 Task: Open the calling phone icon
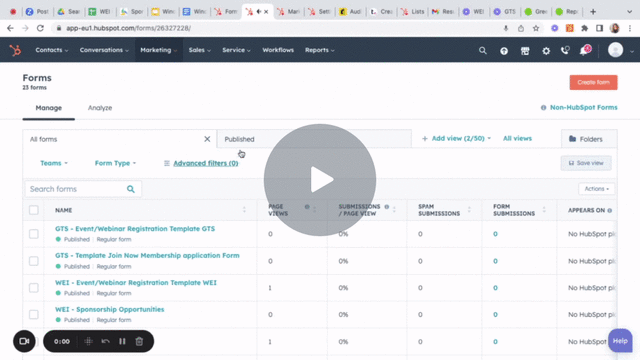565,51
